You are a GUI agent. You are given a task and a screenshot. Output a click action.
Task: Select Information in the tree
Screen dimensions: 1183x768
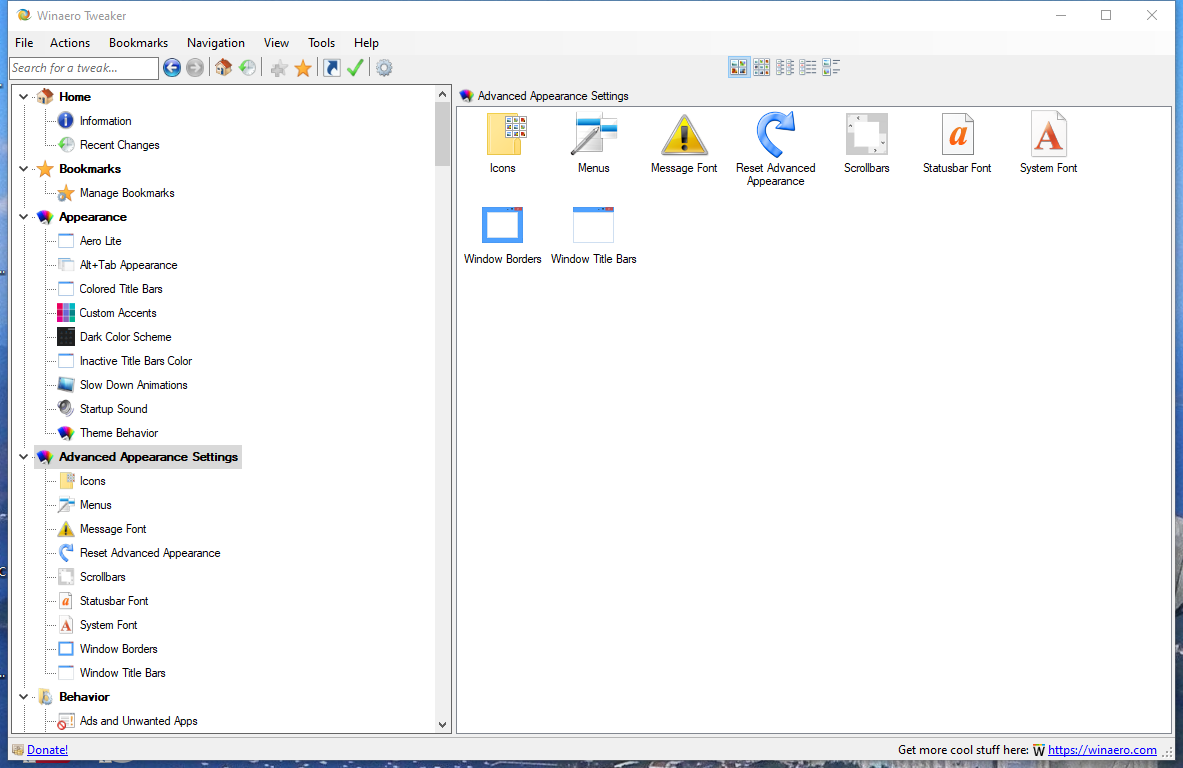pos(106,121)
